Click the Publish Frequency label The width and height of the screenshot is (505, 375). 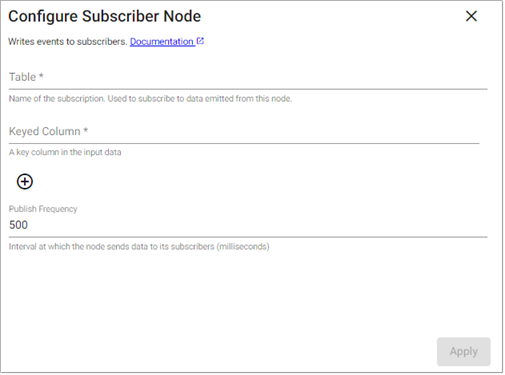click(43, 209)
